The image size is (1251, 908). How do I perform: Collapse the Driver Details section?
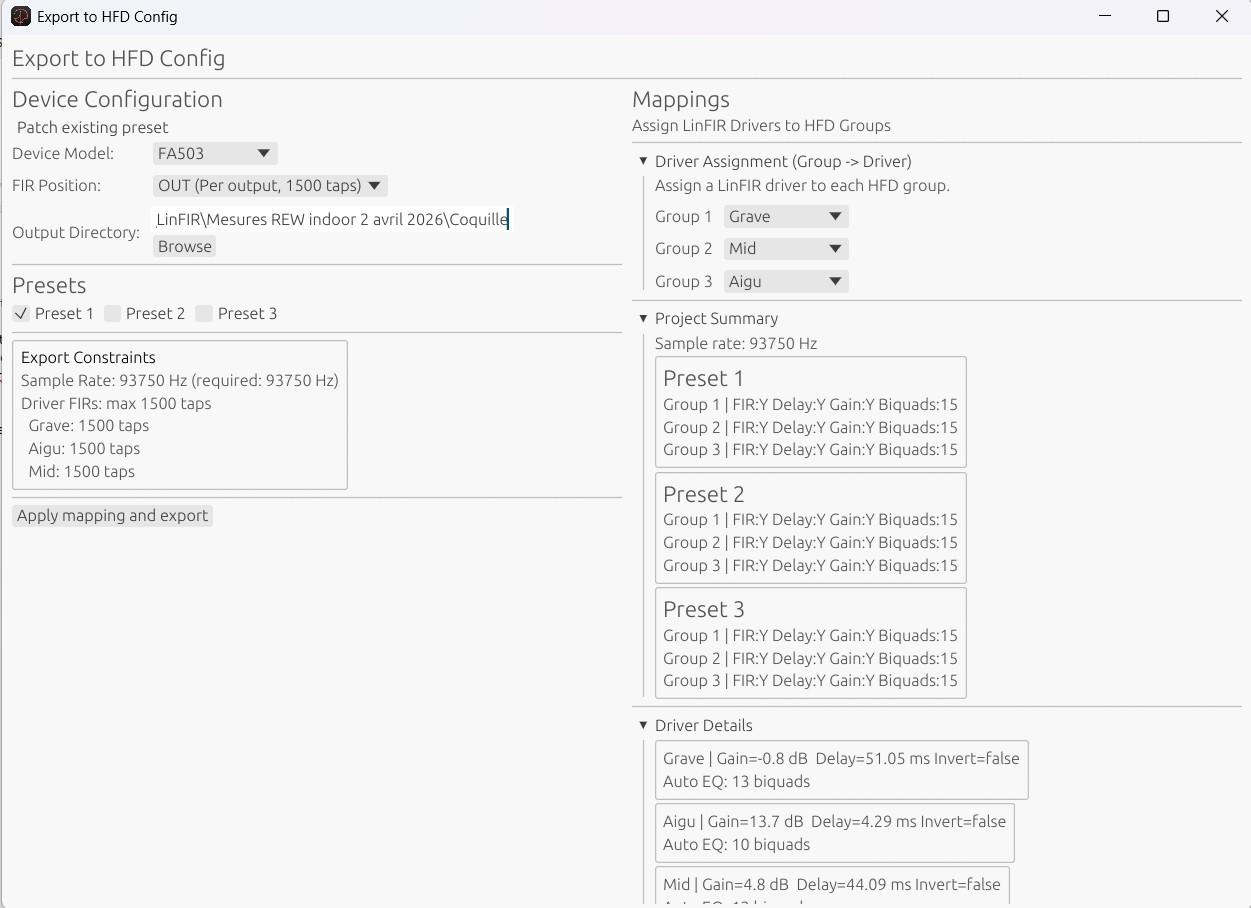[x=643, y=726]
